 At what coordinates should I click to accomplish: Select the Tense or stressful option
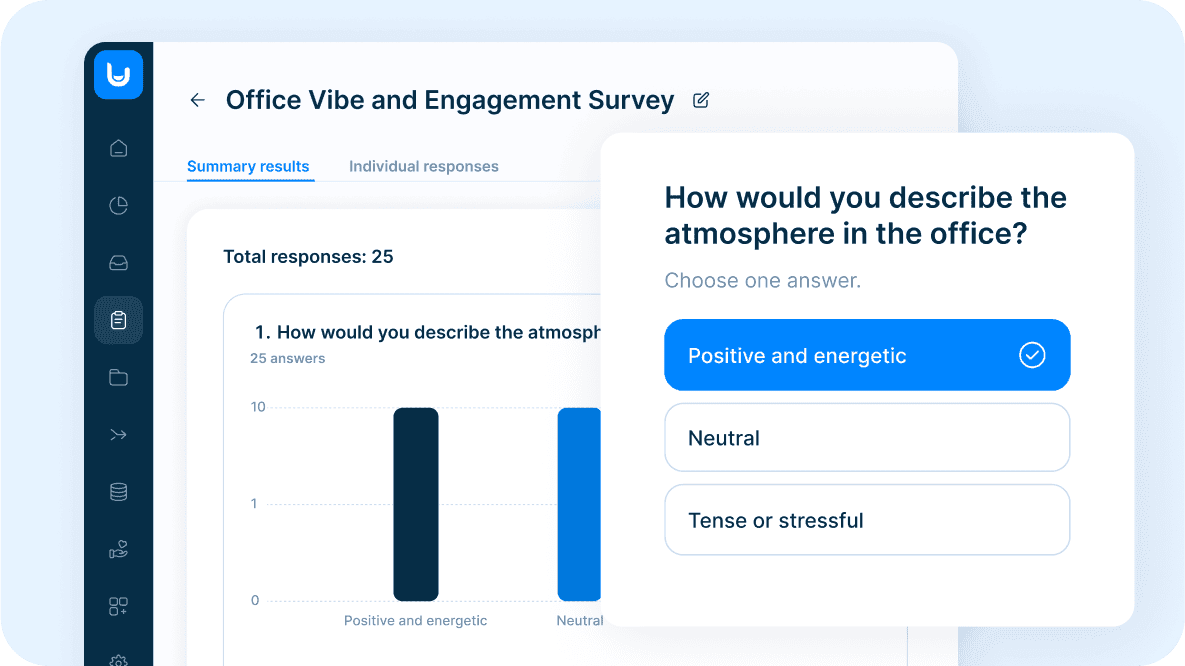[867, 519]
